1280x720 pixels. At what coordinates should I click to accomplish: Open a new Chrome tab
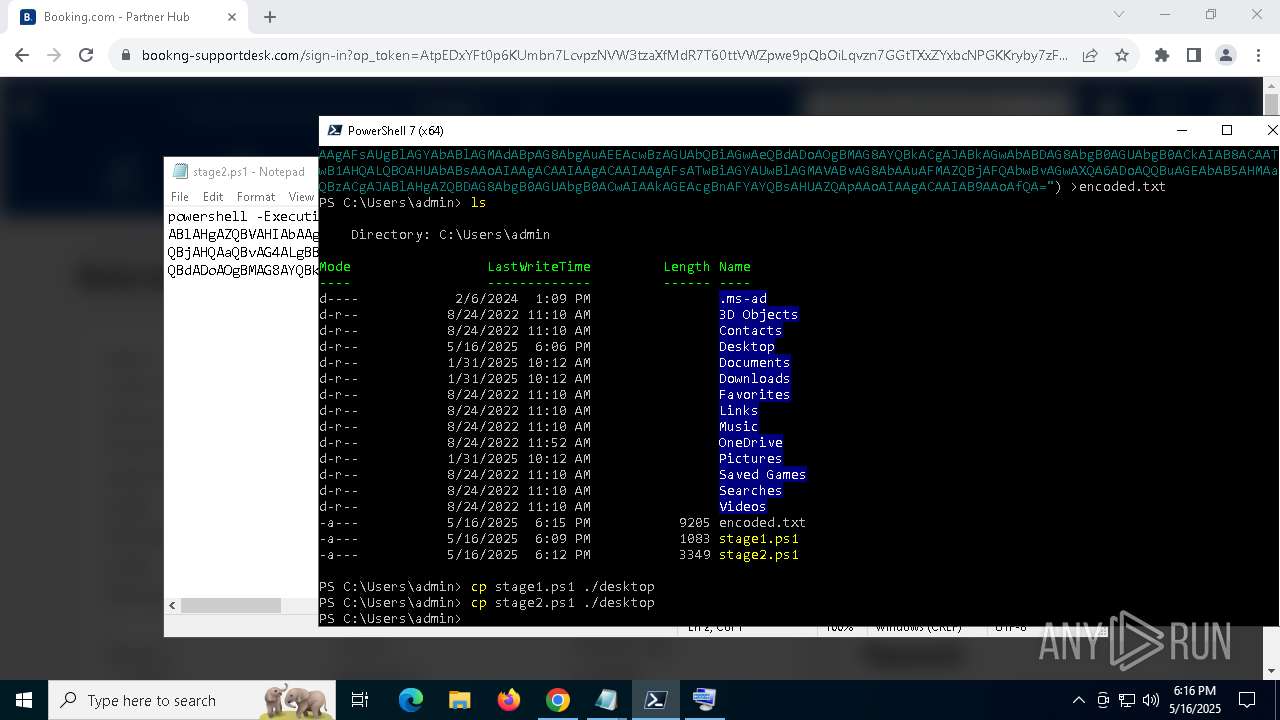tap(270, 17)
